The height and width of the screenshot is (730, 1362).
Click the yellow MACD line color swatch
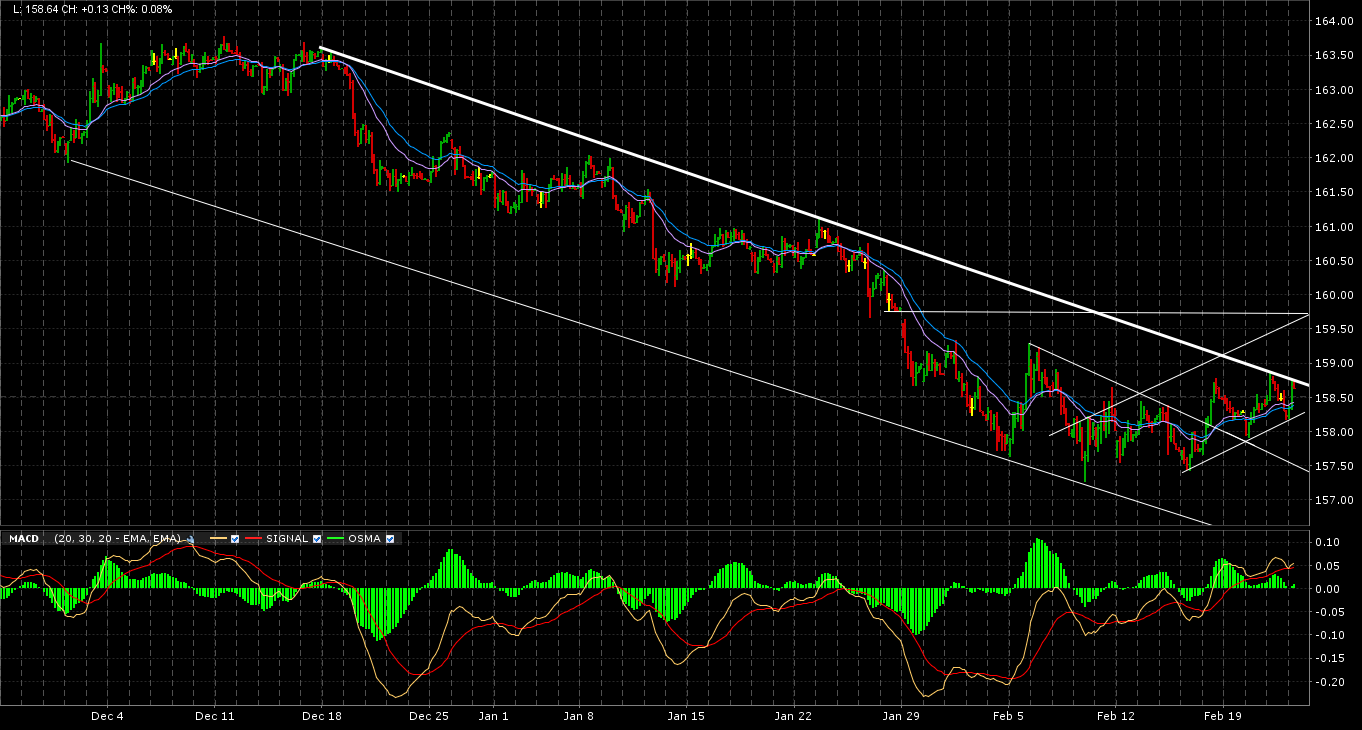(x=217, y=539)
